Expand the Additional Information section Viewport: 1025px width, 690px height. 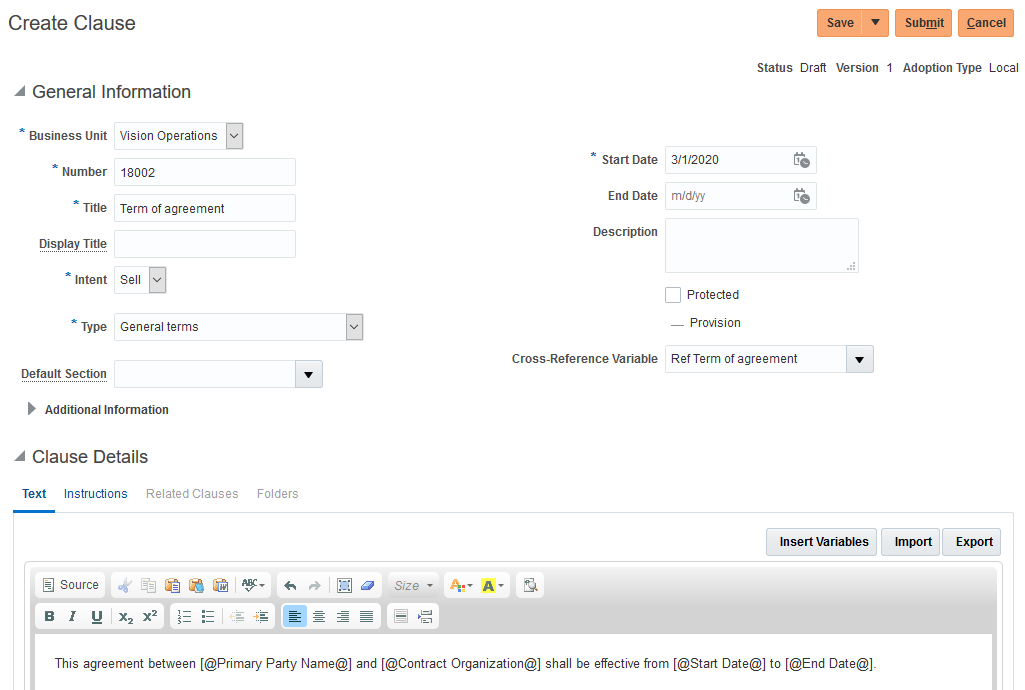point(31,409)
